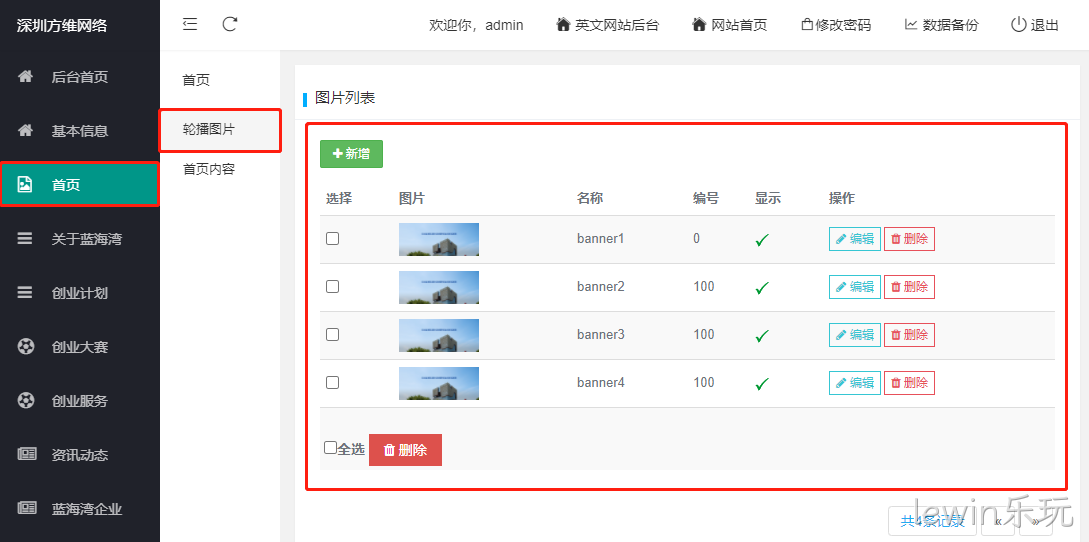Tick the checkbox for banner1
Viewport: 1089px width, 542px height.
point(333,238)
